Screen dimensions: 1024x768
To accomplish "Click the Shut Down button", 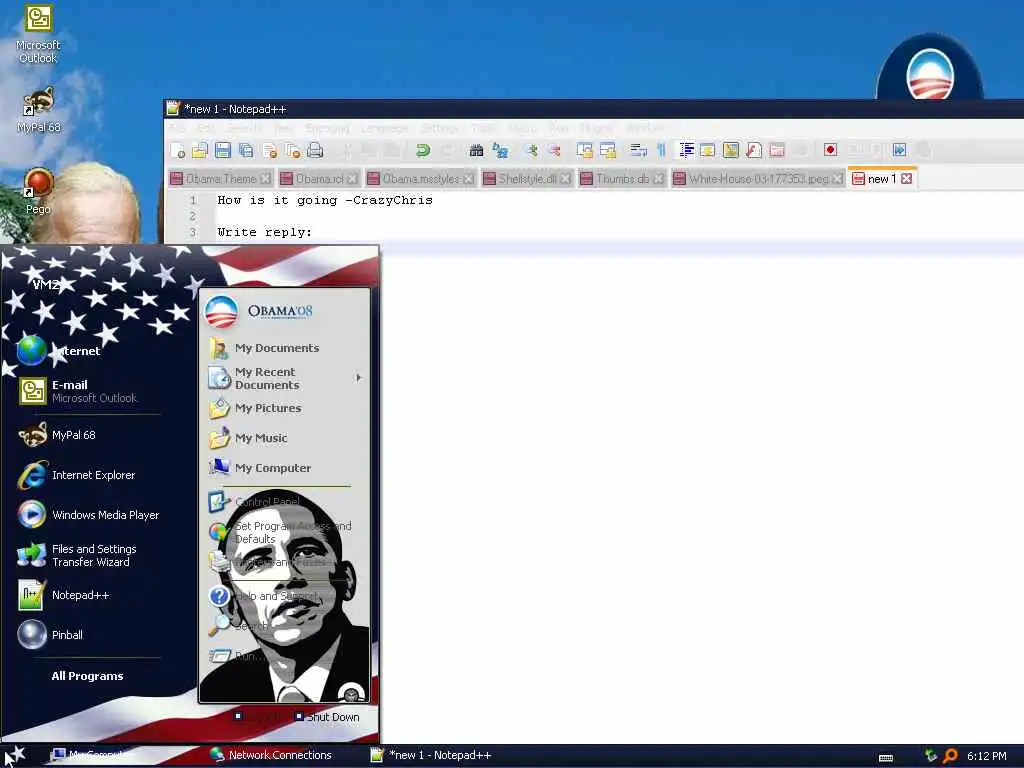I will point(327,717).
